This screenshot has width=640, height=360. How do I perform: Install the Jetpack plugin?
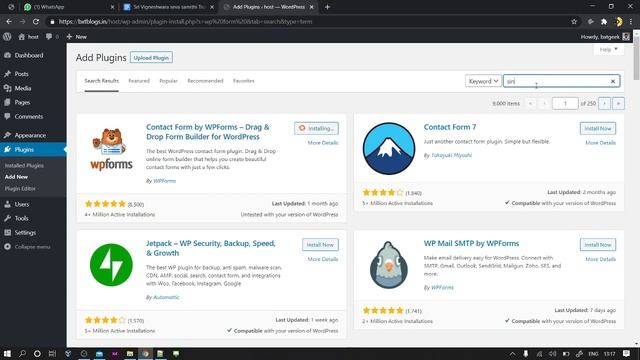(x=320, y=245)
